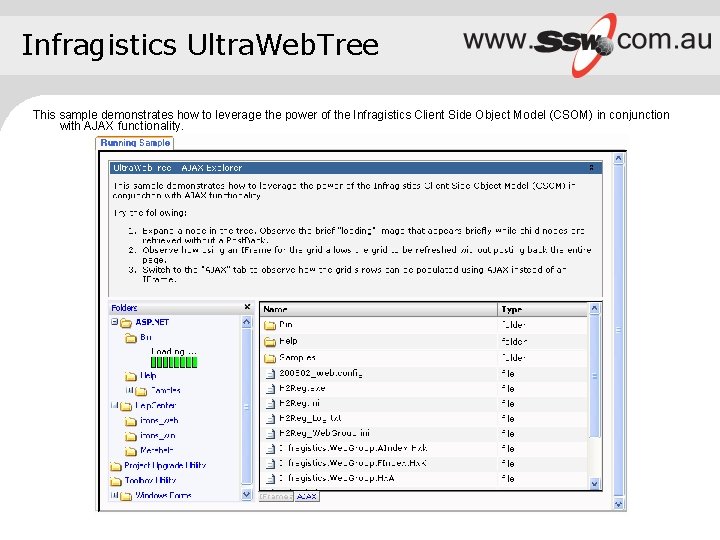Click the Folders panel title
Screen dimensions: 720x540
124,308
